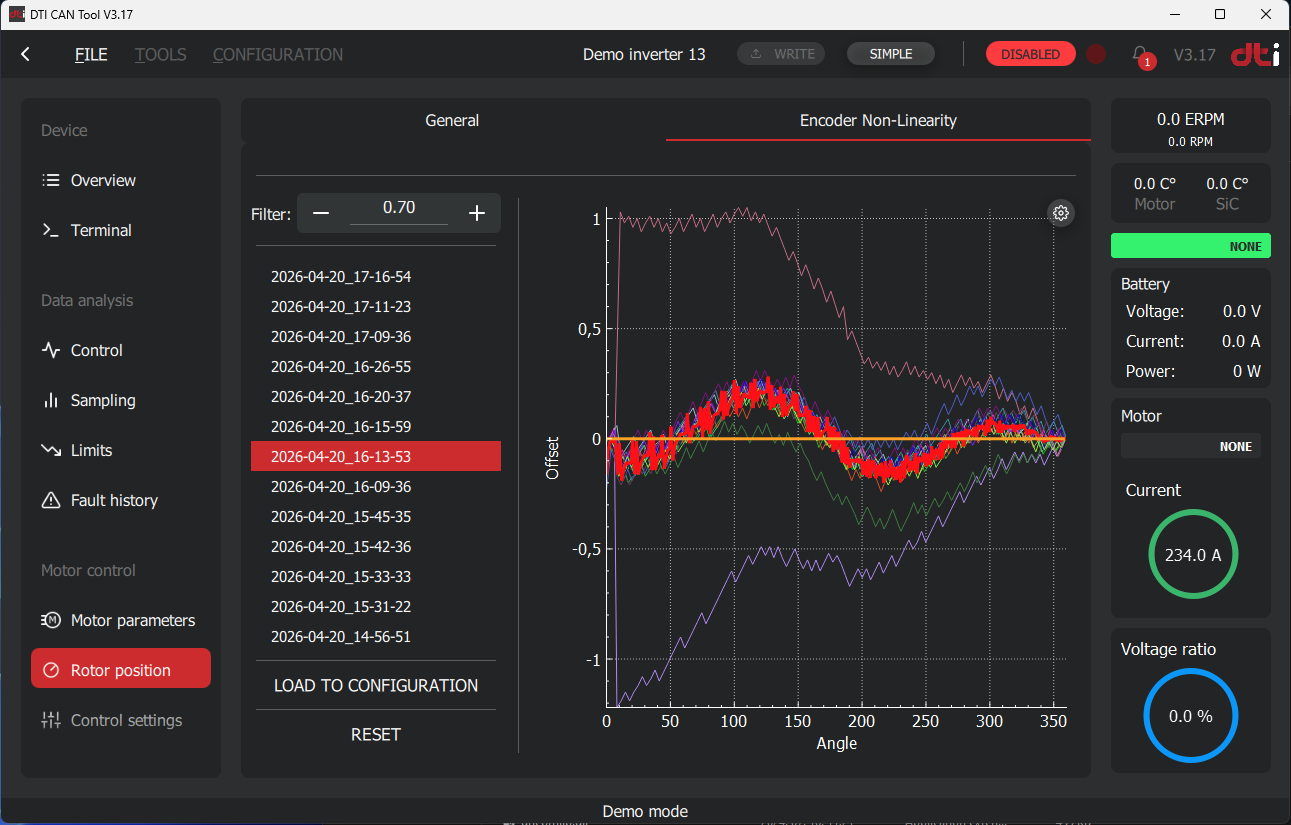Open the FILE menu
The width and height of the screenshot is (1291, 825).
91,55
